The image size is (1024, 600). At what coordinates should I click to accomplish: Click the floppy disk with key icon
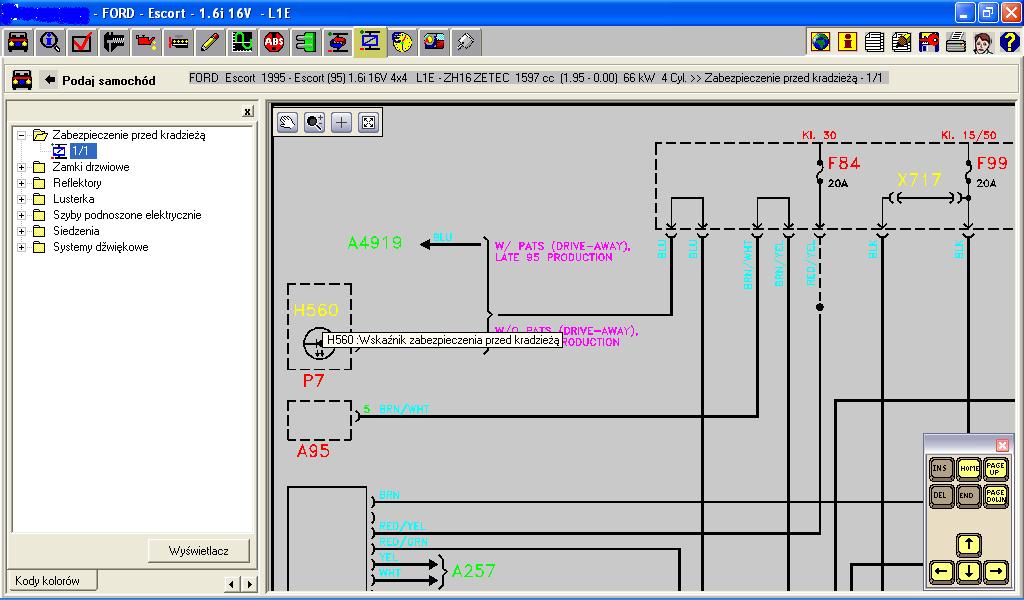(x=929, y=42)
